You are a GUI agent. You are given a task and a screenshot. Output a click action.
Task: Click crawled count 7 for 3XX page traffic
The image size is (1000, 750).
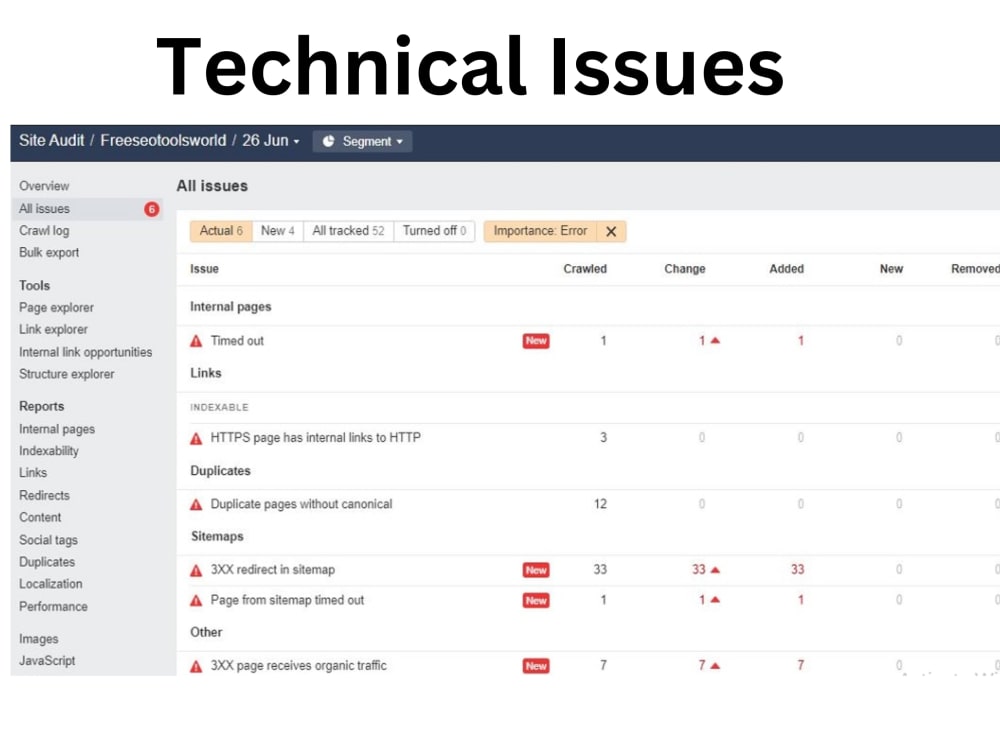pos(603,666)
